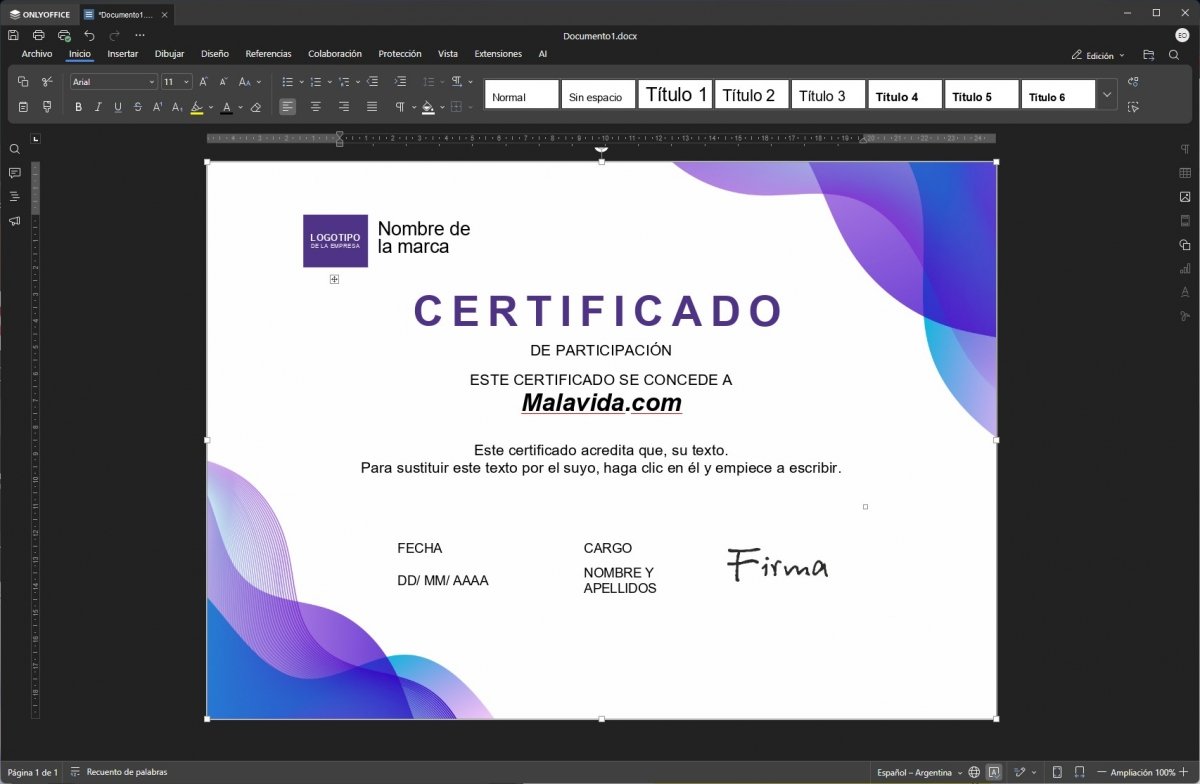
Task: Select the superscript icon
Action: pyautogui.click(x=156, y=107)
